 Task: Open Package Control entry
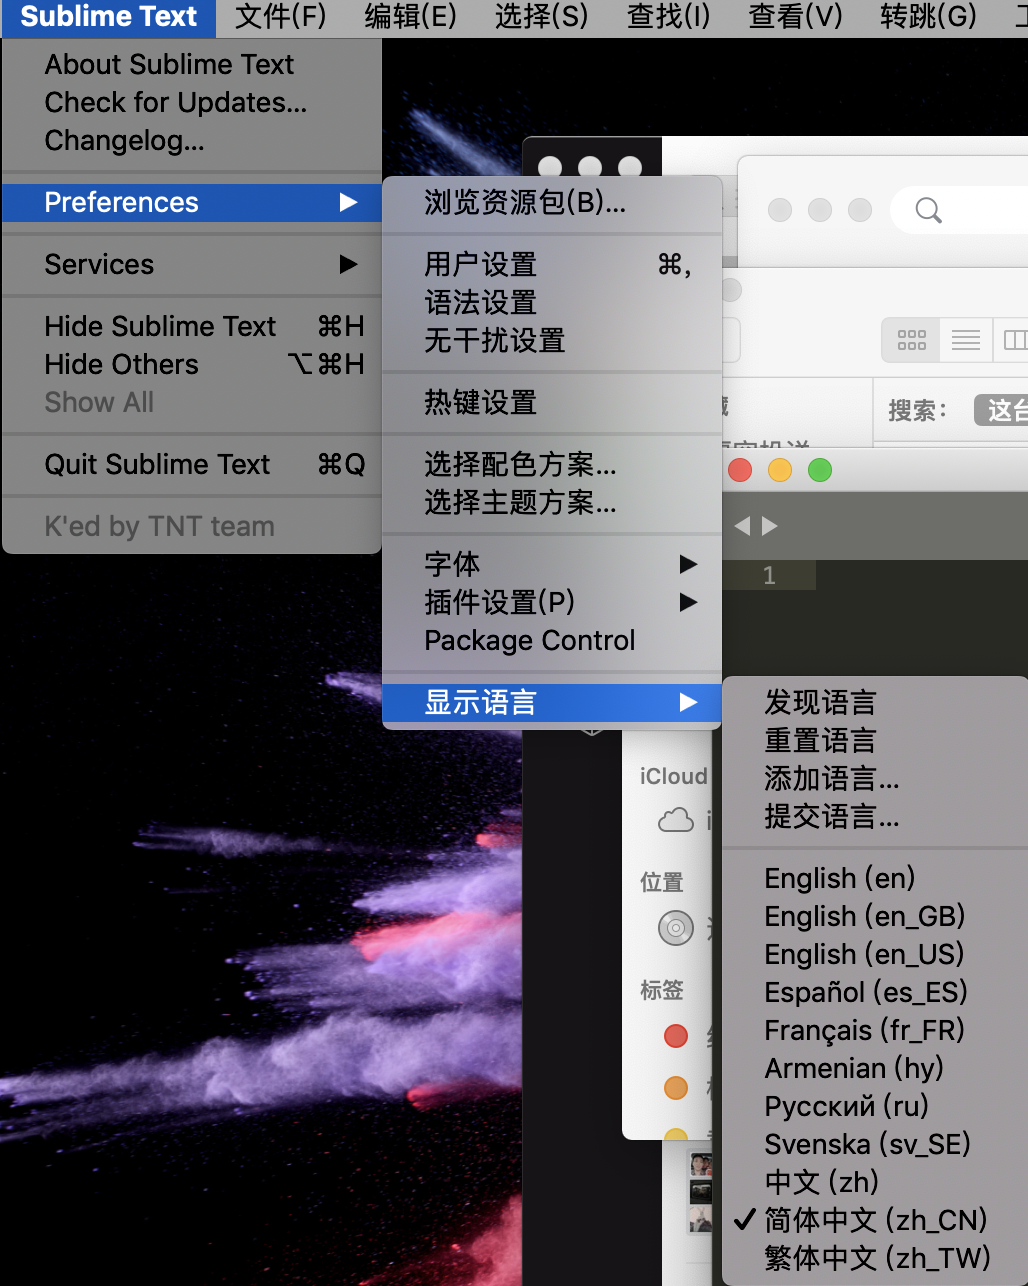[x=552, y=640]
